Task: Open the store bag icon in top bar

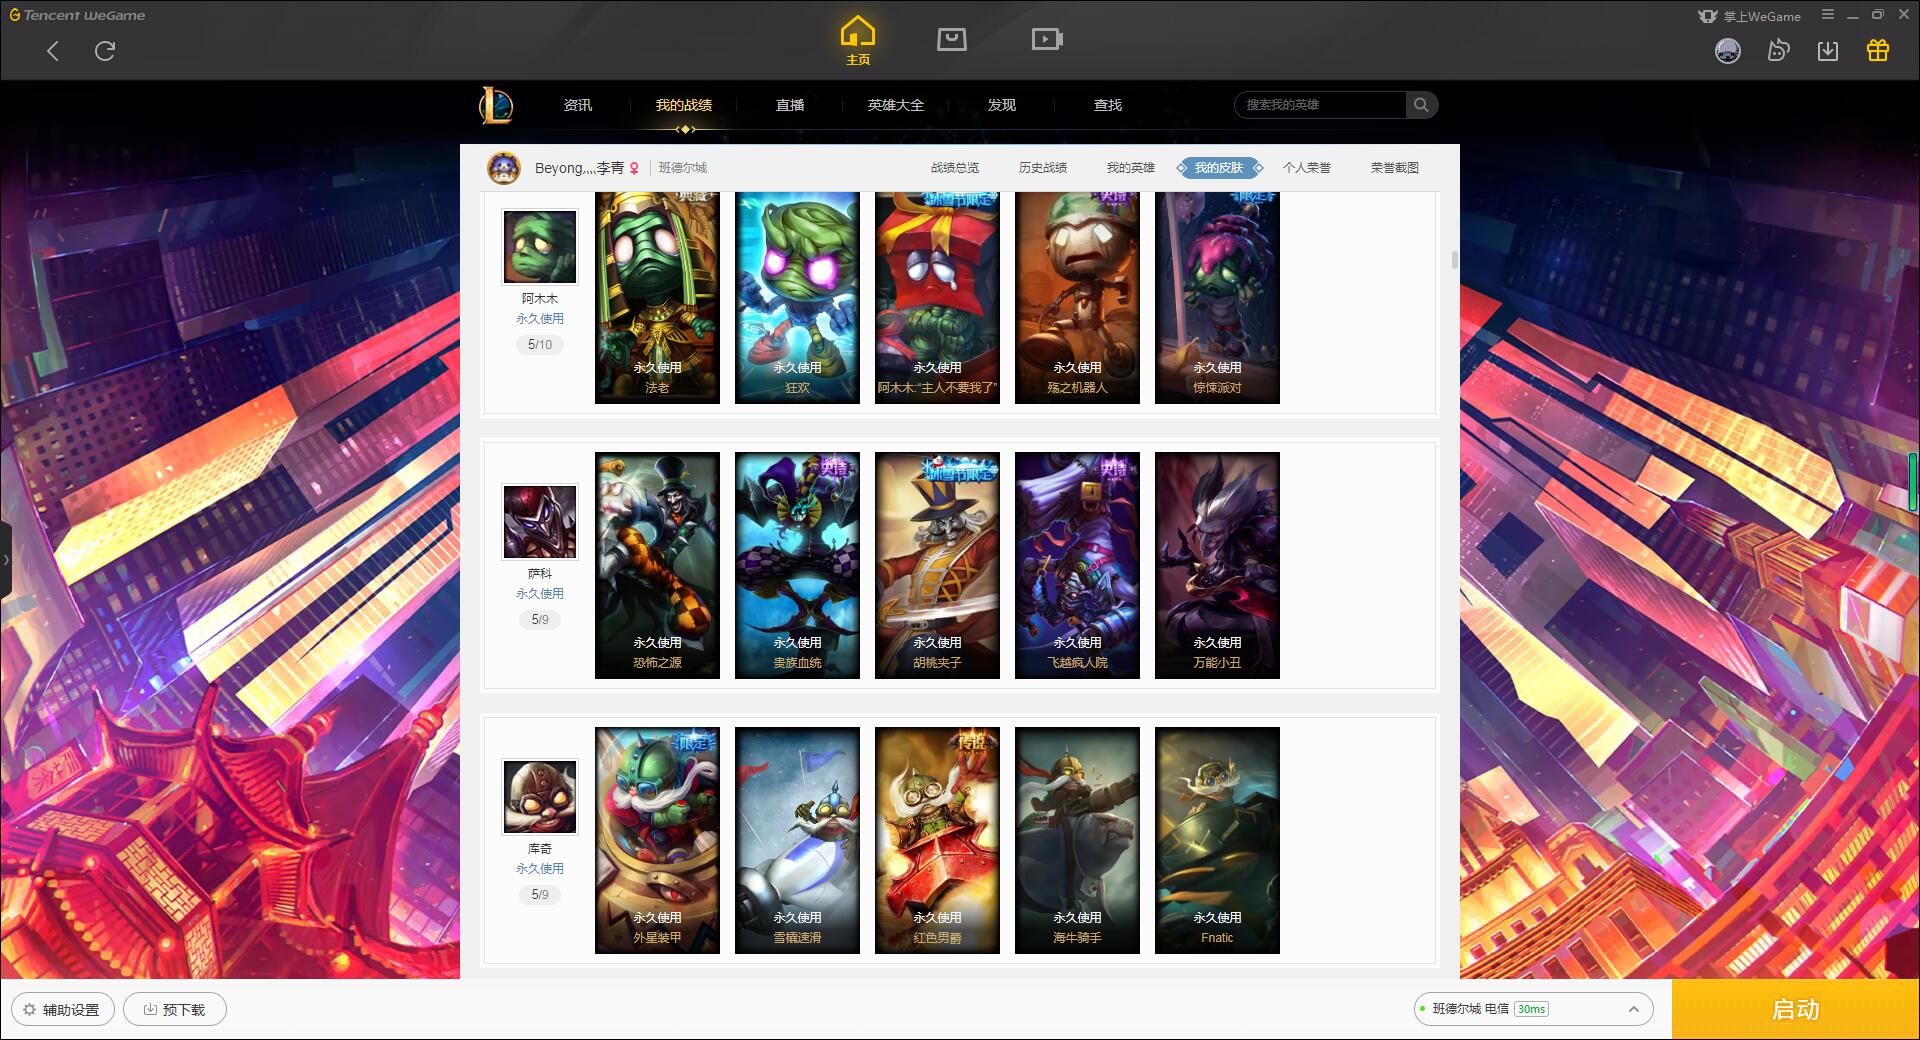Action: pos(952,39)
